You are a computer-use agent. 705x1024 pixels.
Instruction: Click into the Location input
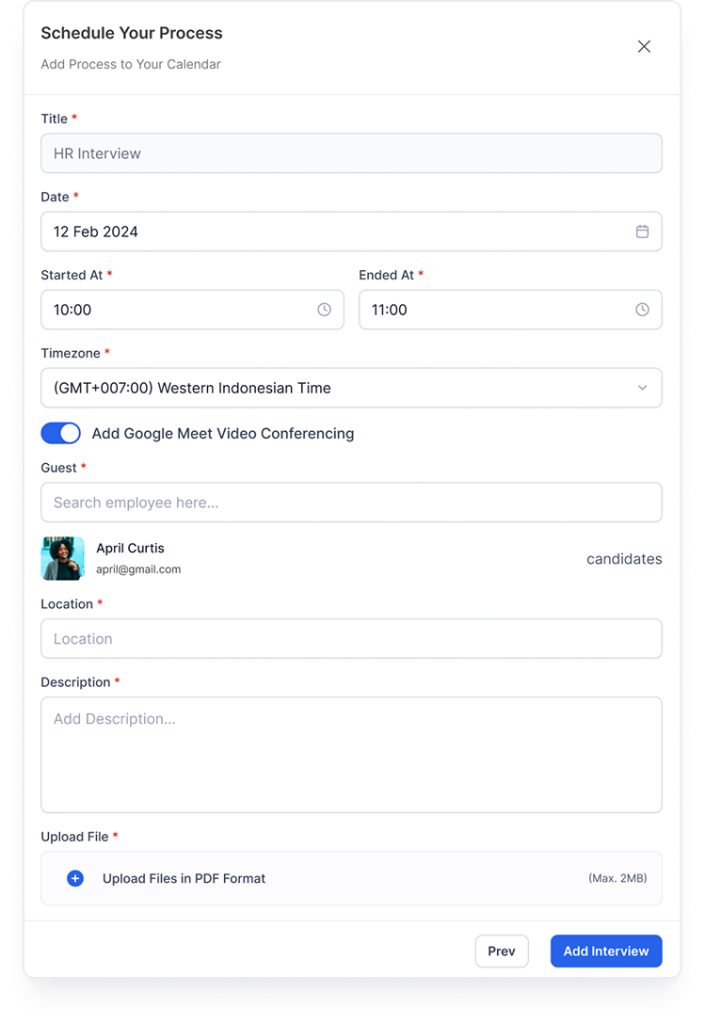pos(351,639)
